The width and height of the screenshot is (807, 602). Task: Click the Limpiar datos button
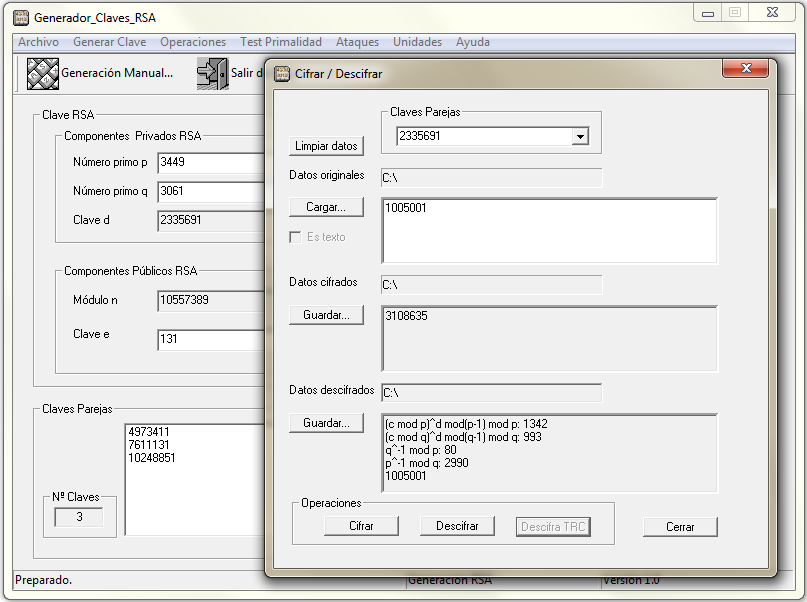[x=326, y=146]
